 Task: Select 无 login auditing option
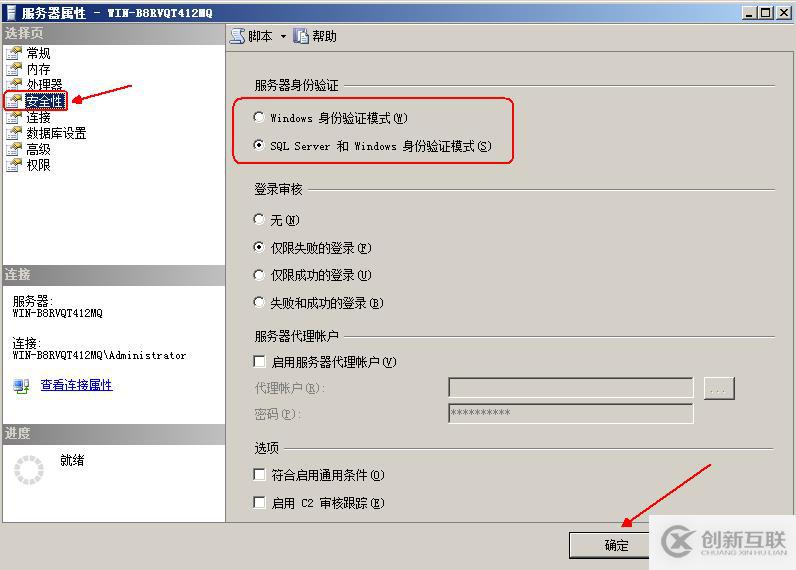click(259, 219)
